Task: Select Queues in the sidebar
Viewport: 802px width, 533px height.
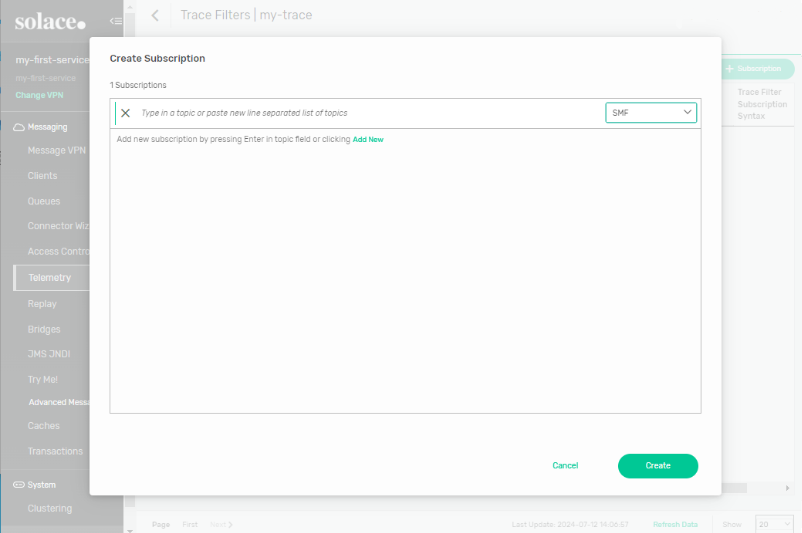Action: point(44,201)
